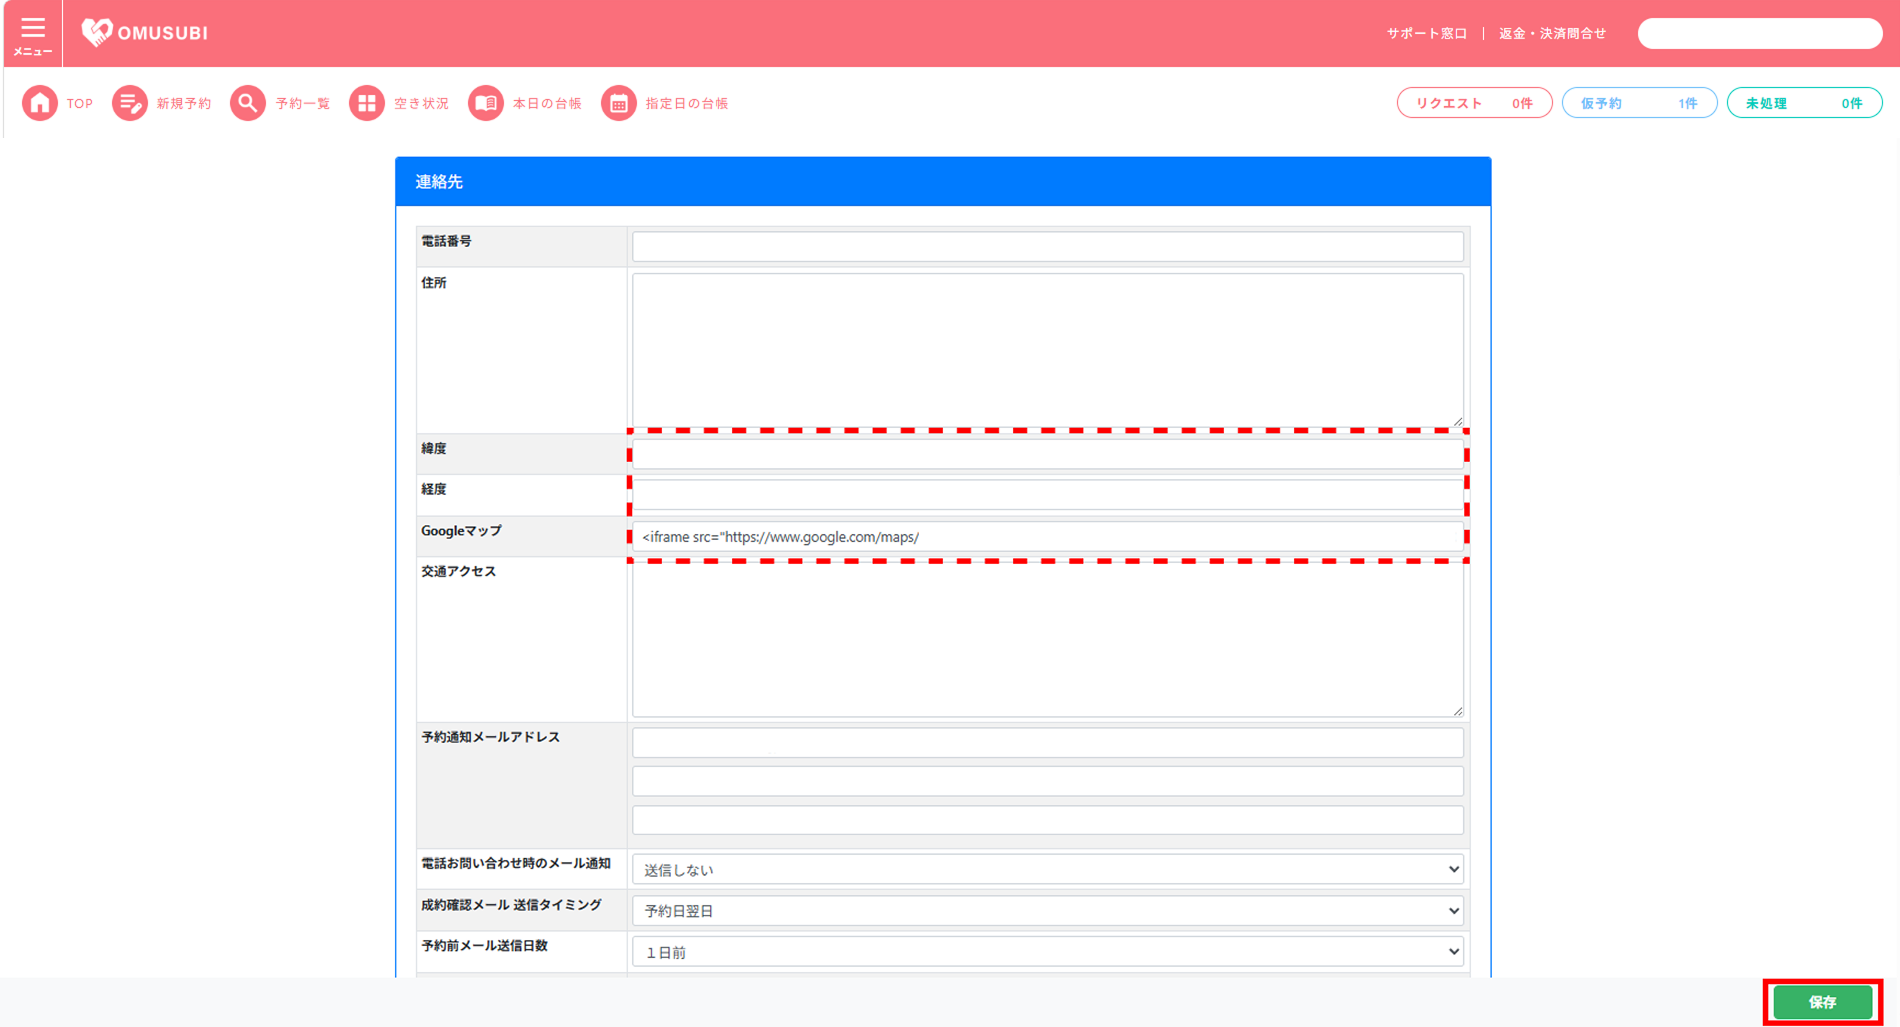Click the 住所 textarea resize handle
The image size is (1900, 1027).
[1458, 422]
